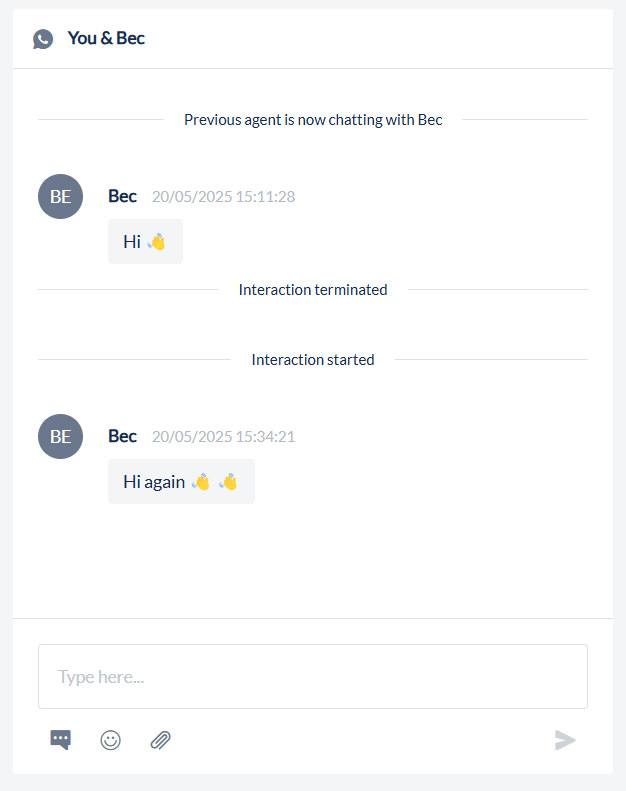Select the "Hi" message bubble

145,242
